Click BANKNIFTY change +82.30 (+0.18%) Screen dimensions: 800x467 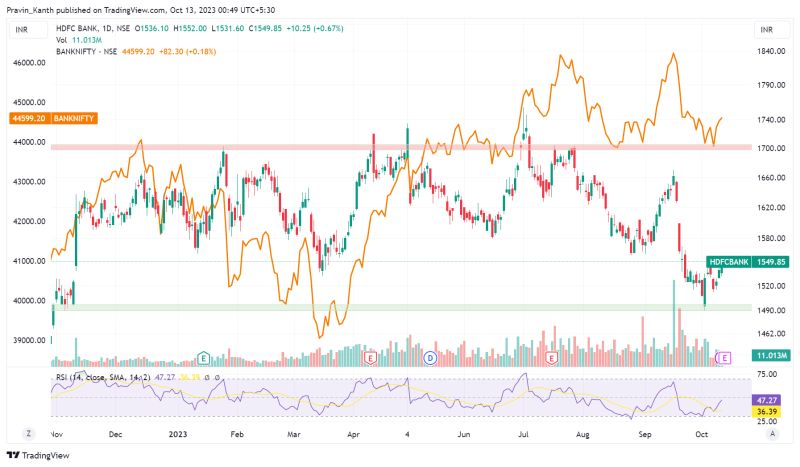187,52
